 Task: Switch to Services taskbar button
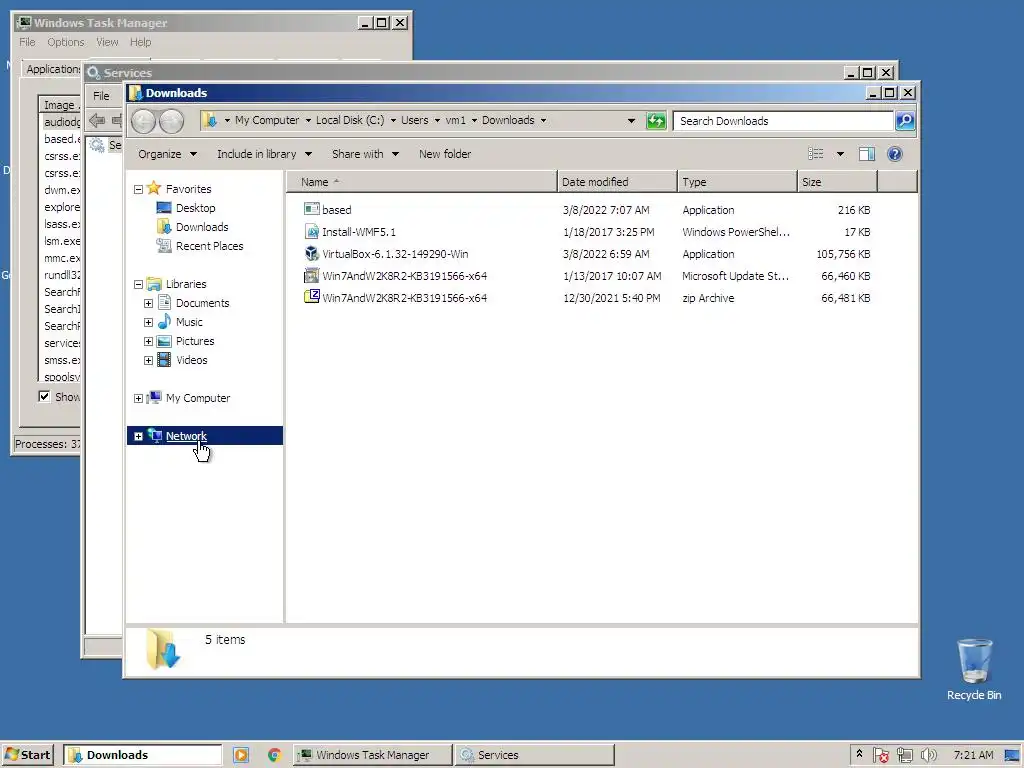[x=535, y=755]
